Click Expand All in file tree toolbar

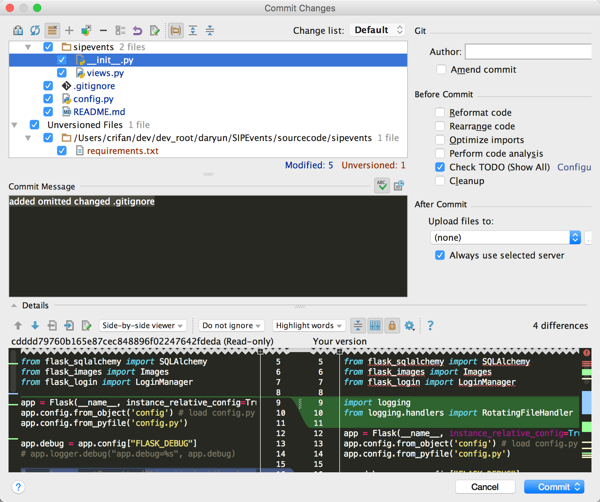point(193,31)
